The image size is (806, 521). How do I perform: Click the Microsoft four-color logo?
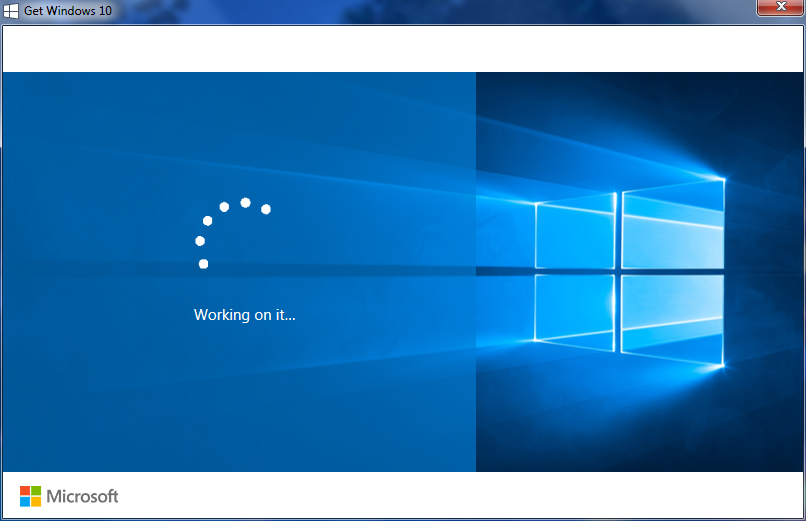30,496
